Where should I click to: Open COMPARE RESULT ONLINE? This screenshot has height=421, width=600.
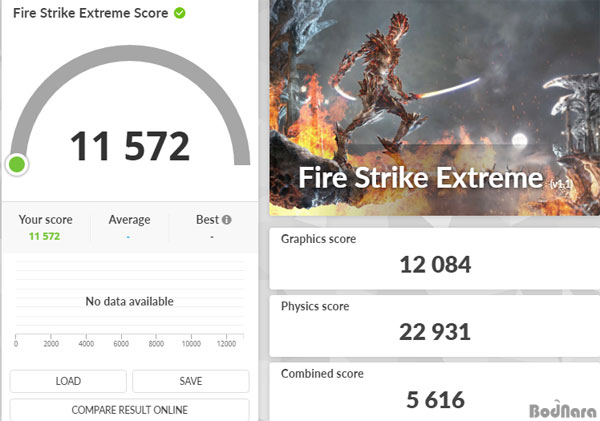pyautogui.click(x=129, y=410)
